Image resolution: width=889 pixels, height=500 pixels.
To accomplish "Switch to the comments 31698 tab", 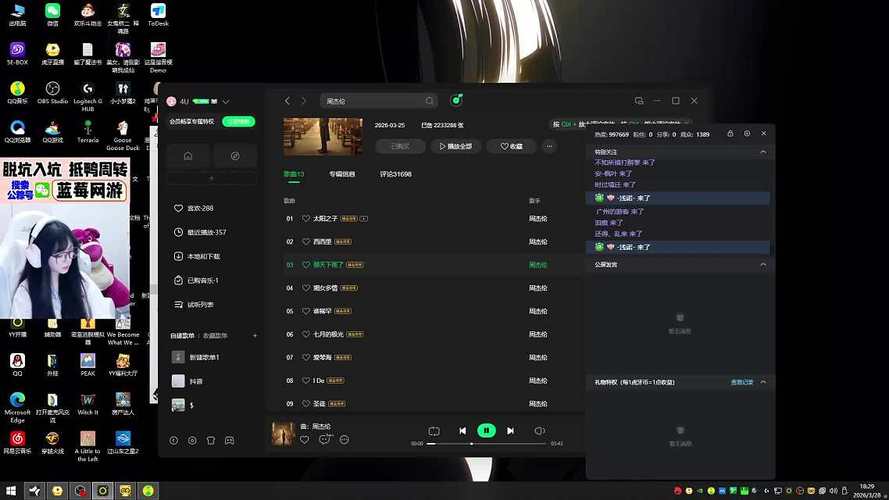I will (396, 174).
